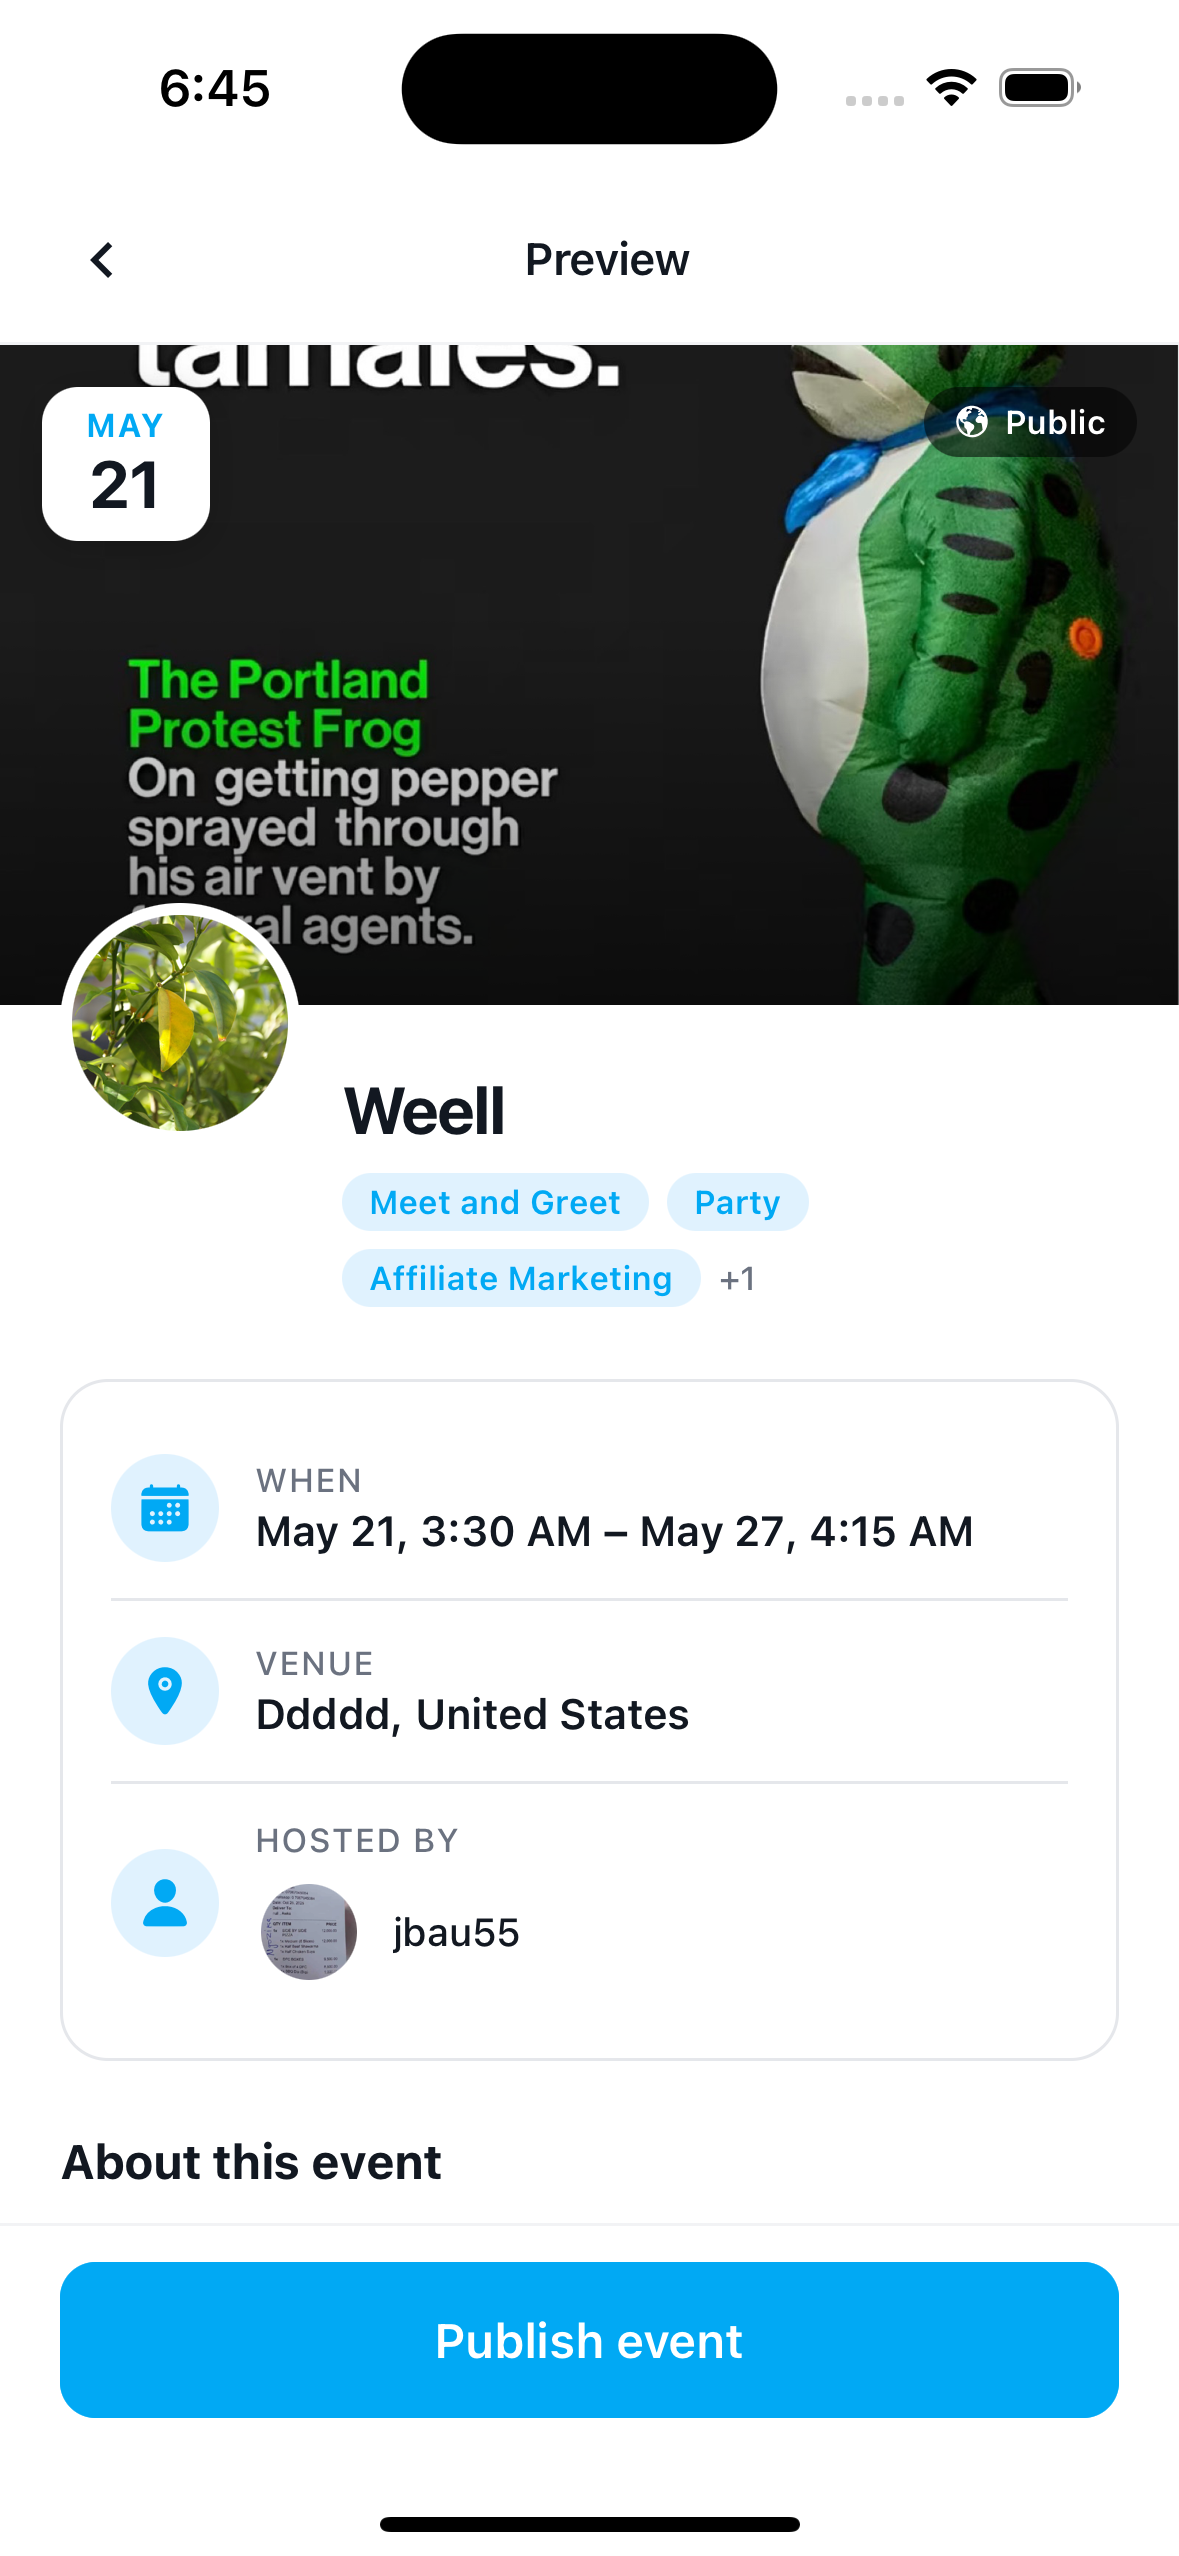Tap the MAY 21 date badge
This screenshot has height=2556, width=1179.
(126, 464)
